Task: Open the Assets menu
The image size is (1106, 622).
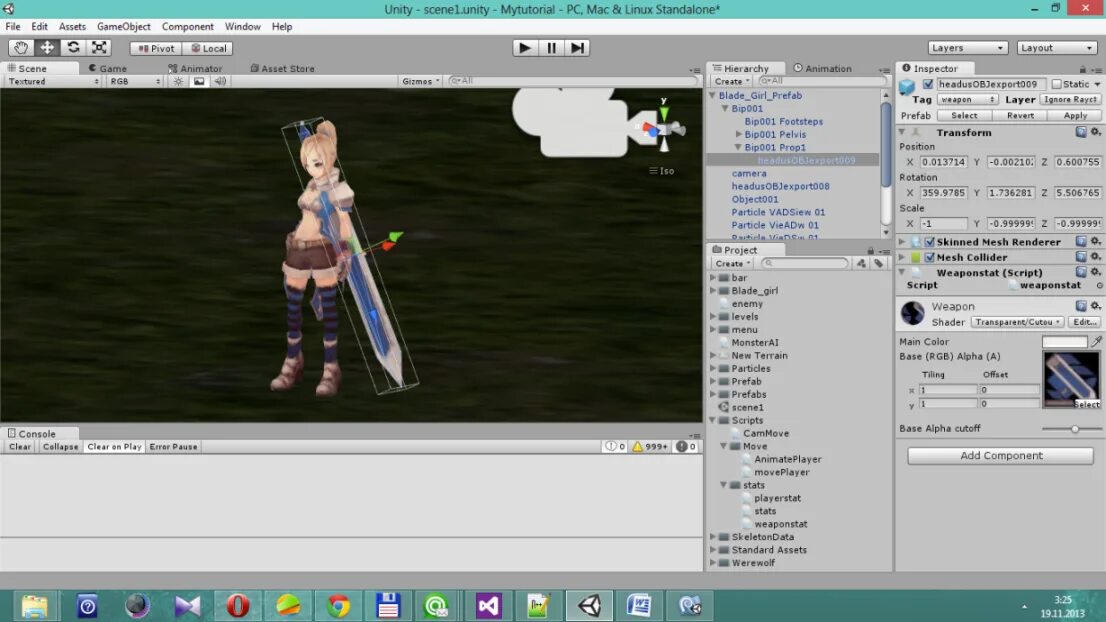Action: point(72,26)
